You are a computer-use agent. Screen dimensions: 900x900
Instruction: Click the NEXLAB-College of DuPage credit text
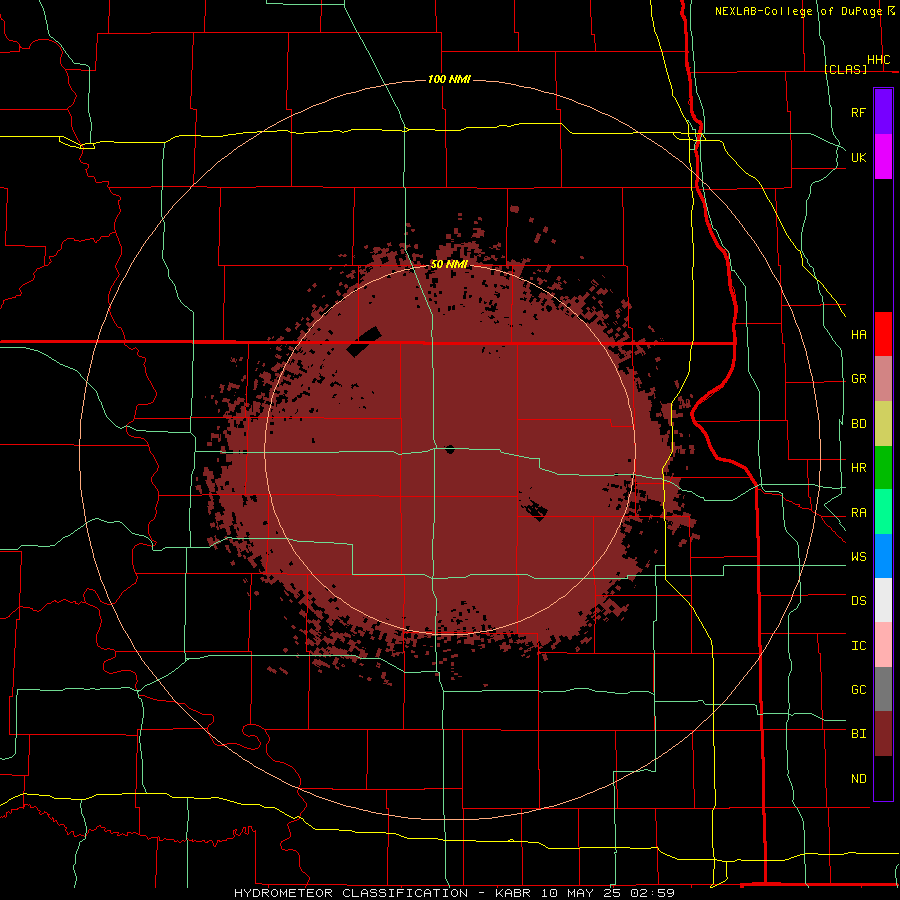(x=798, y=11)
